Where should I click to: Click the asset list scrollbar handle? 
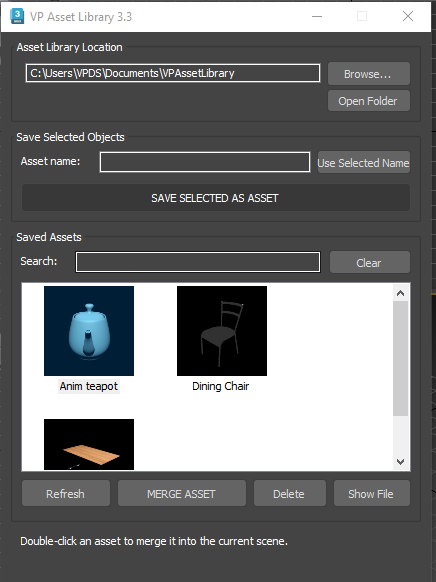pyautogui.click(x=400, y=358)
